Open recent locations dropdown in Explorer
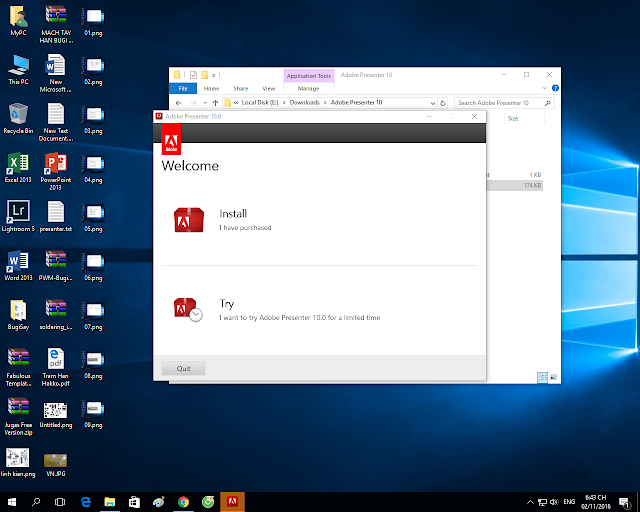The height and width of the screenshot is (512, 640). click(205, 103)
